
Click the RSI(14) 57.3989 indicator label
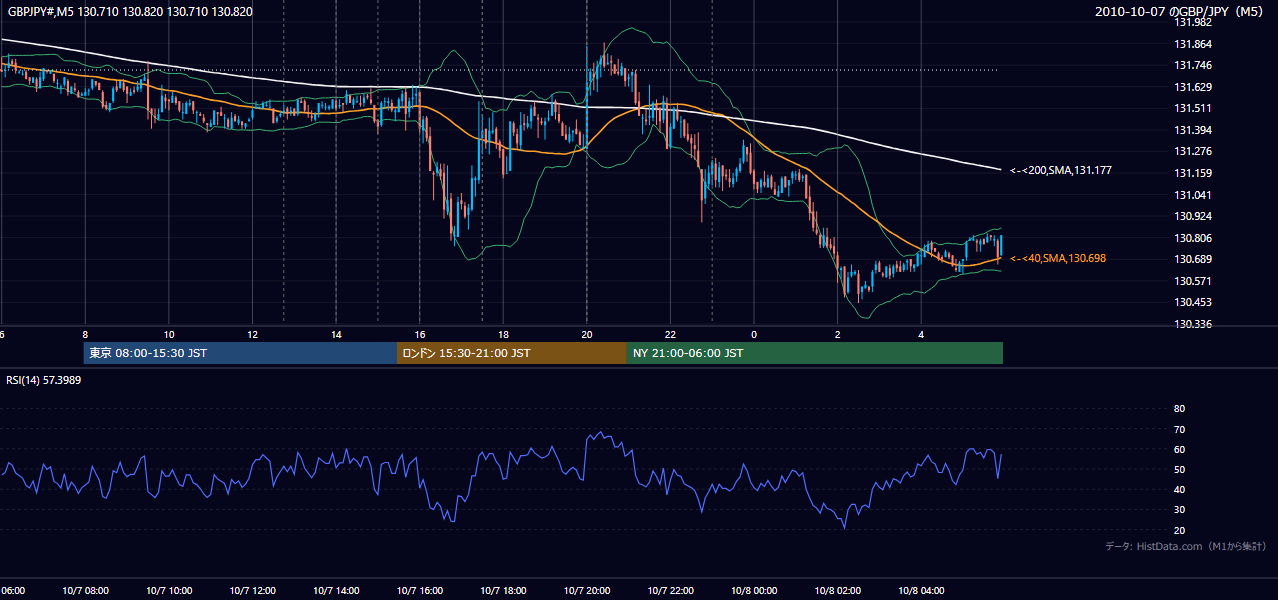coord(43,380)
